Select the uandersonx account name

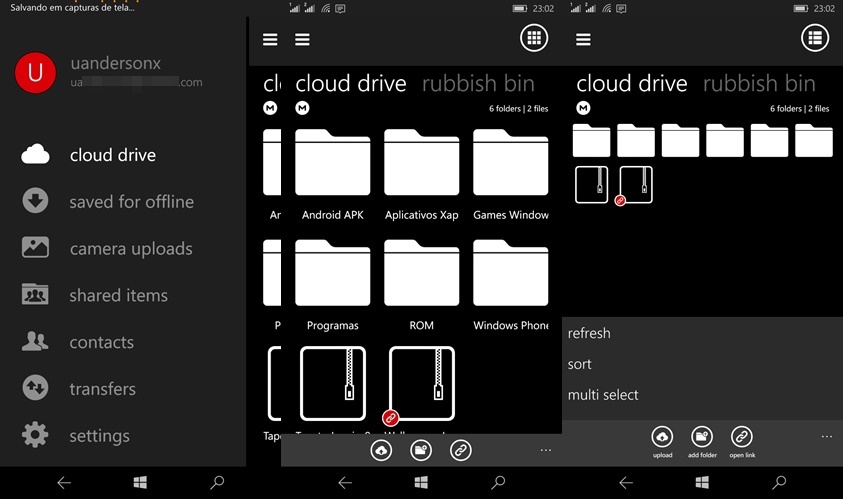pyautogui.click(x=116, y=63)
